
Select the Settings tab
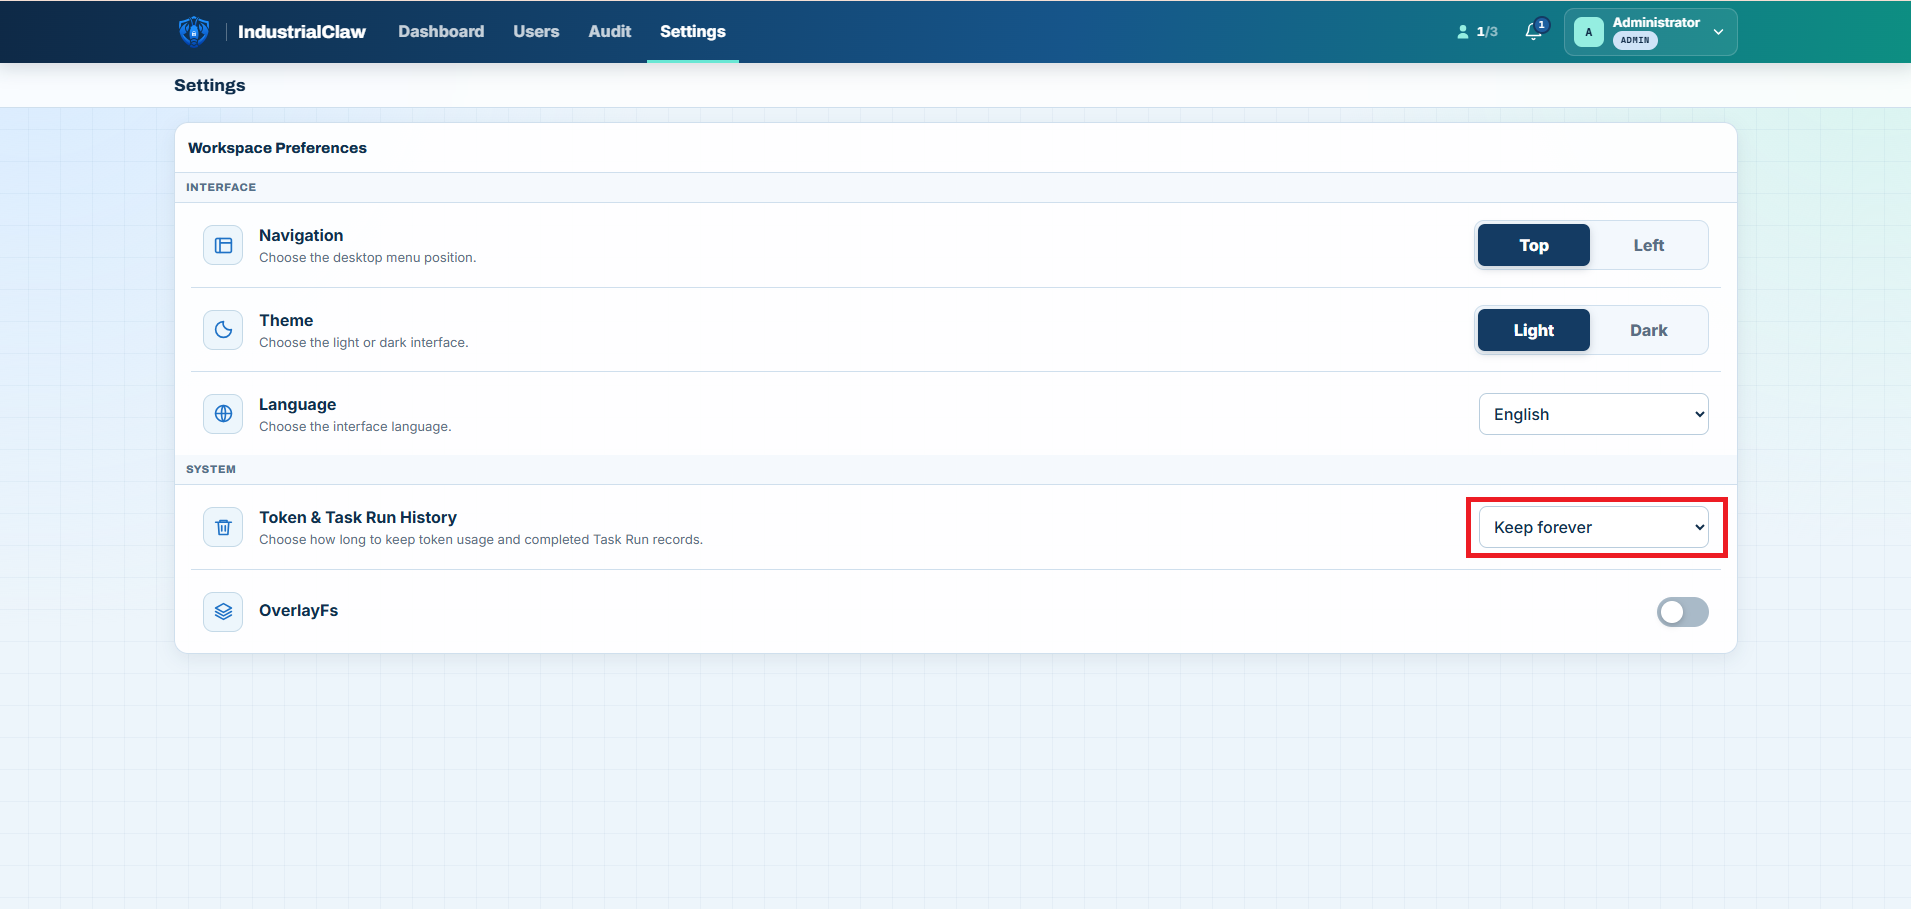point(693,32)
